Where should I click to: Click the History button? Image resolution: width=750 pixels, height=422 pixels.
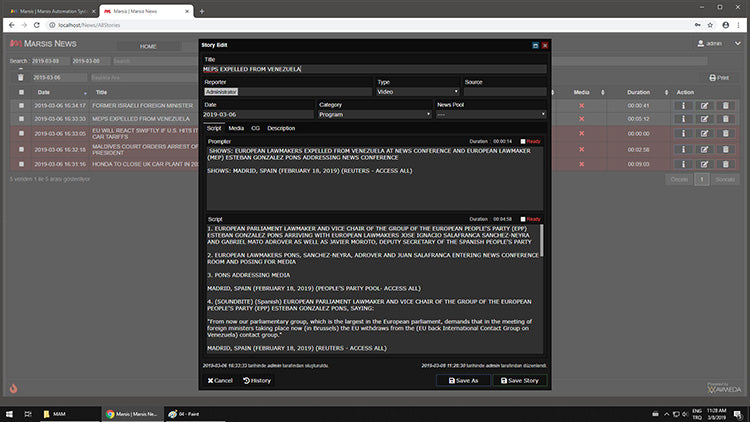[x=257, y=380]
